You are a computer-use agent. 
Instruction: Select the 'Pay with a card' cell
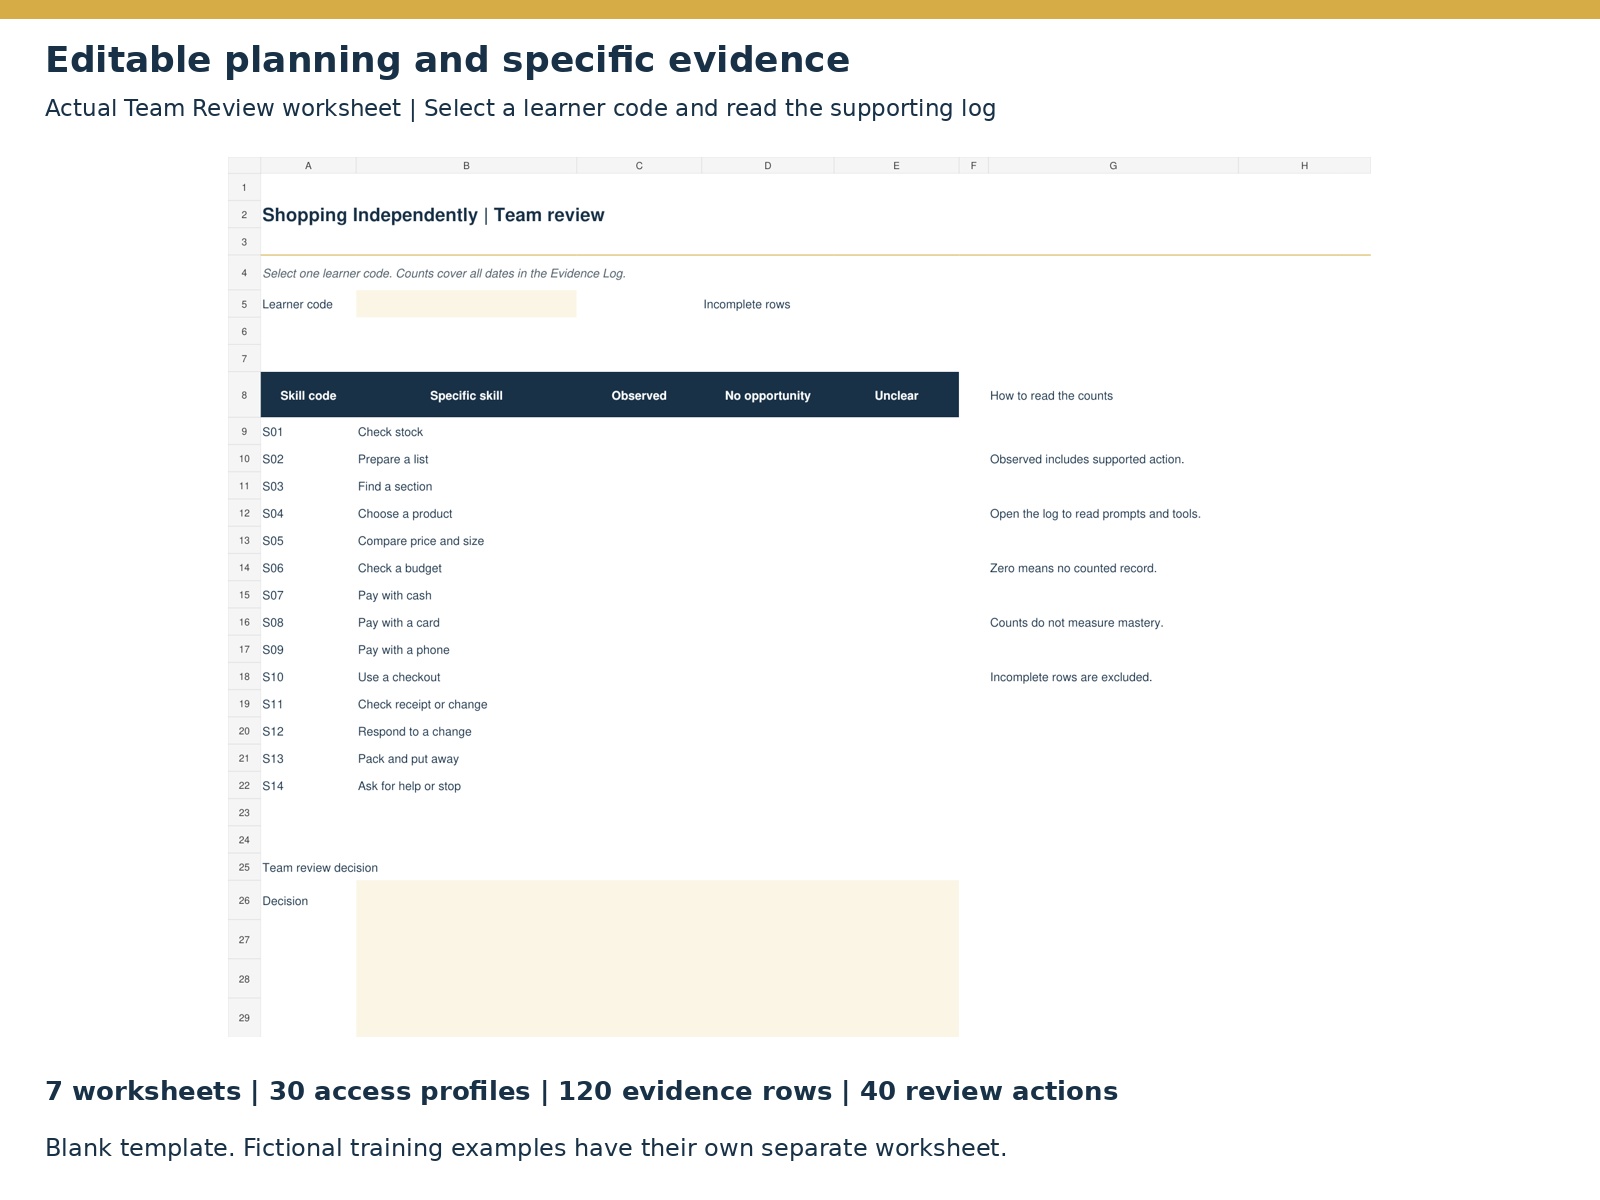point(466,623)
